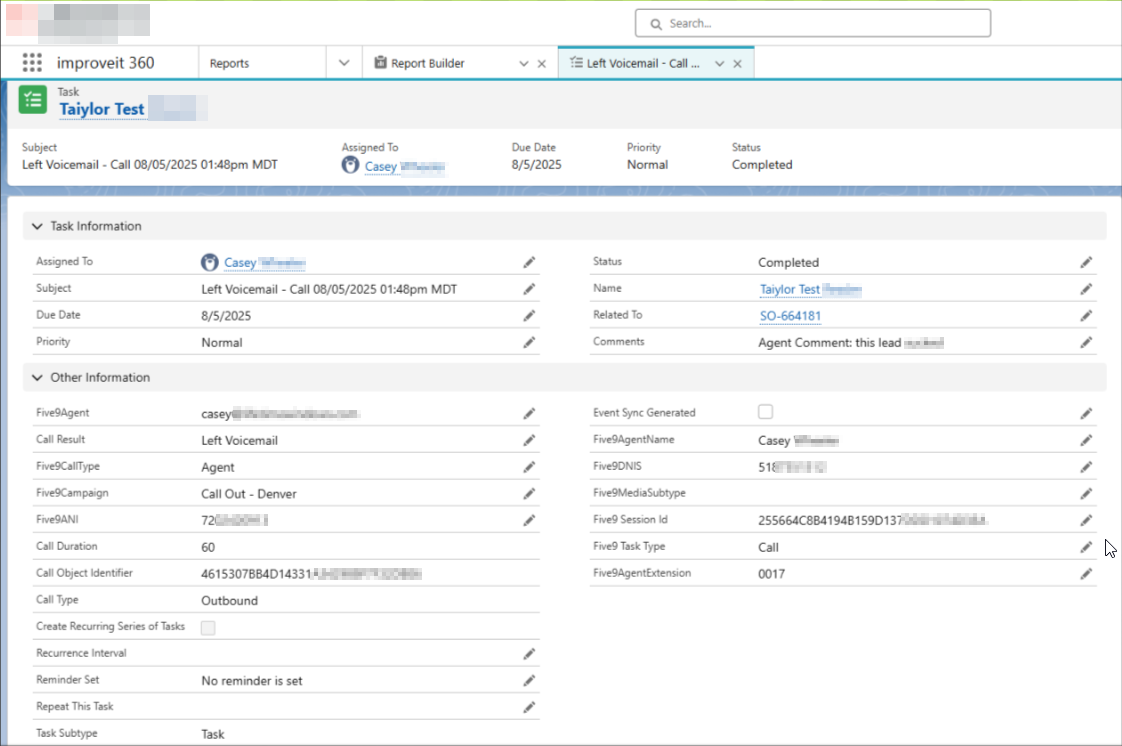Edit the Name field pencil icon
Image resolution: width=1122 pixels, height=746 pixels.
pos(1086,289)
